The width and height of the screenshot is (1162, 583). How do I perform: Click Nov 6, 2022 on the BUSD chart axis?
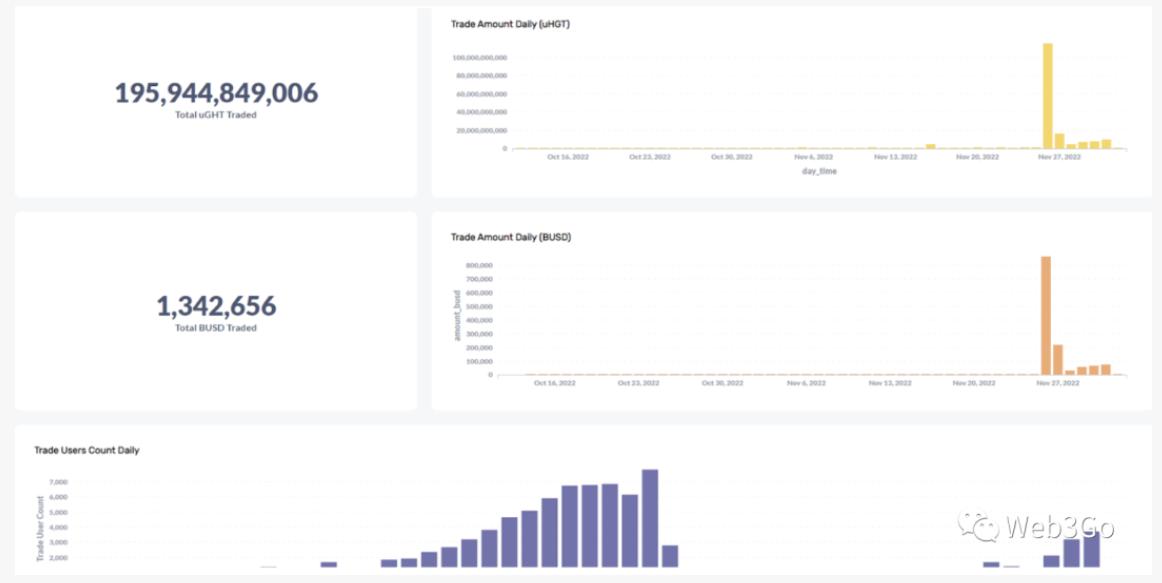click(807, 383)
